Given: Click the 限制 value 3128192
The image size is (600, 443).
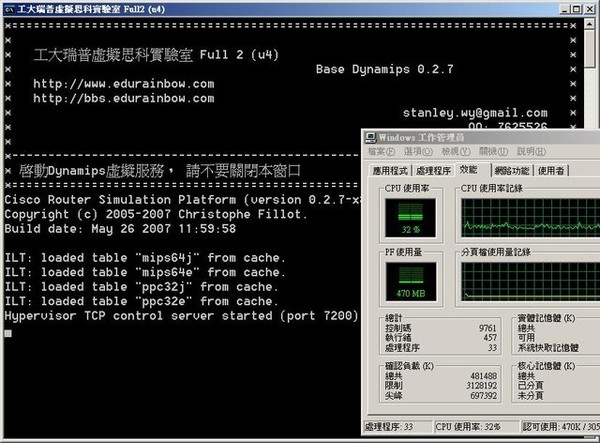Looking at the screenshot, I should (482, 386).
